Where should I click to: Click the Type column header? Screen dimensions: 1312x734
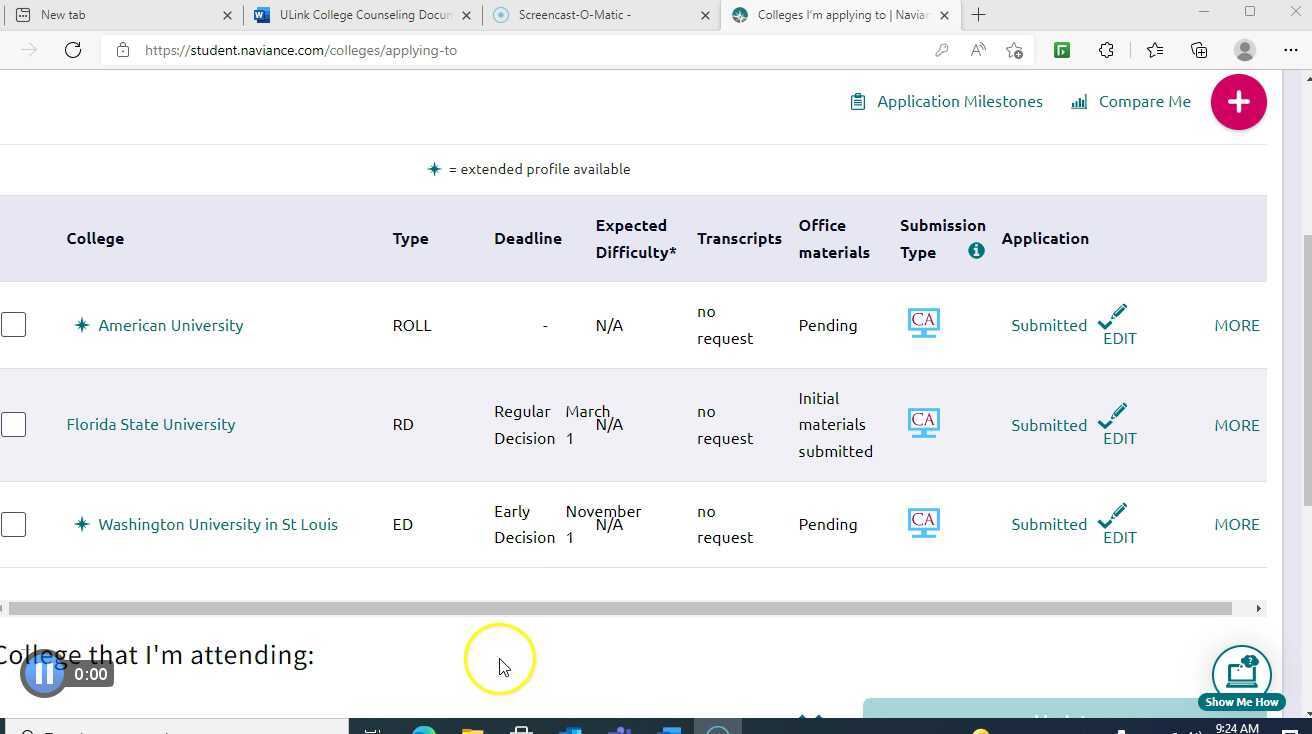click(x=410, y=238)
